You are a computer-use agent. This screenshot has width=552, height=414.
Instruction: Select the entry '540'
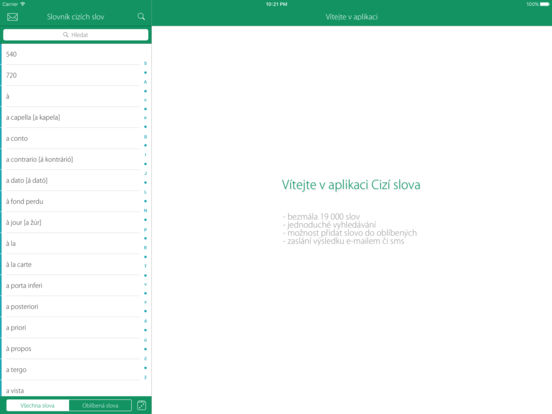point(72,54)
